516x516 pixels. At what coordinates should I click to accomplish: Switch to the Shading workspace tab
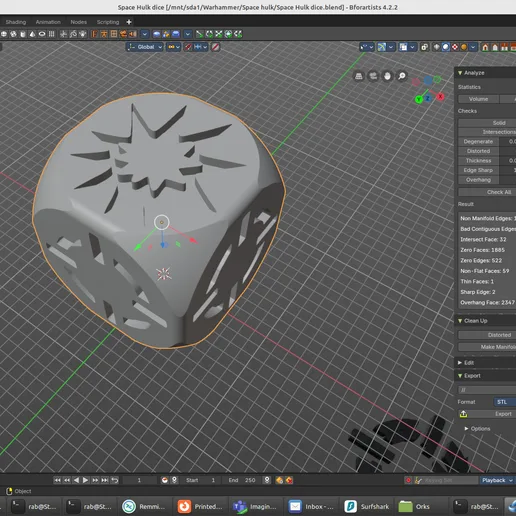tap(16, 22)
